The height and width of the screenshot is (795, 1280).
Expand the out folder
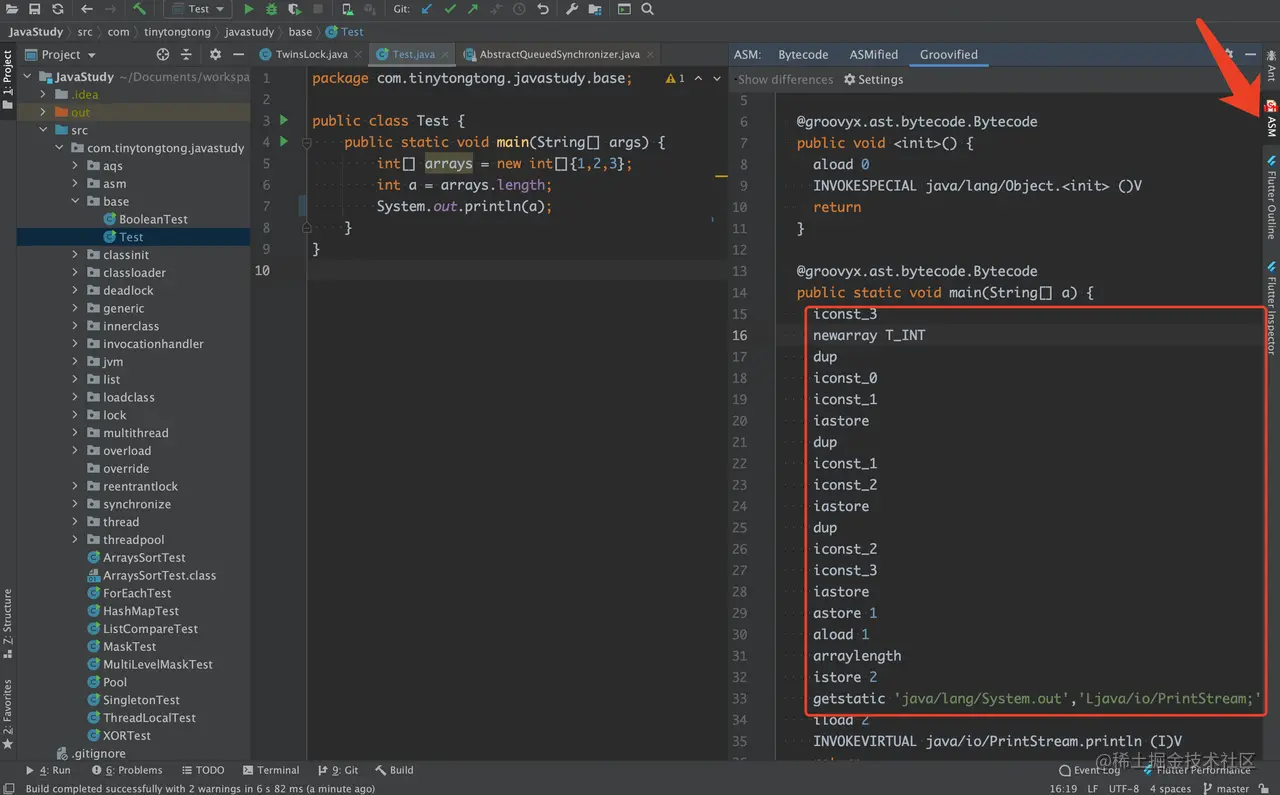[44, 113]
